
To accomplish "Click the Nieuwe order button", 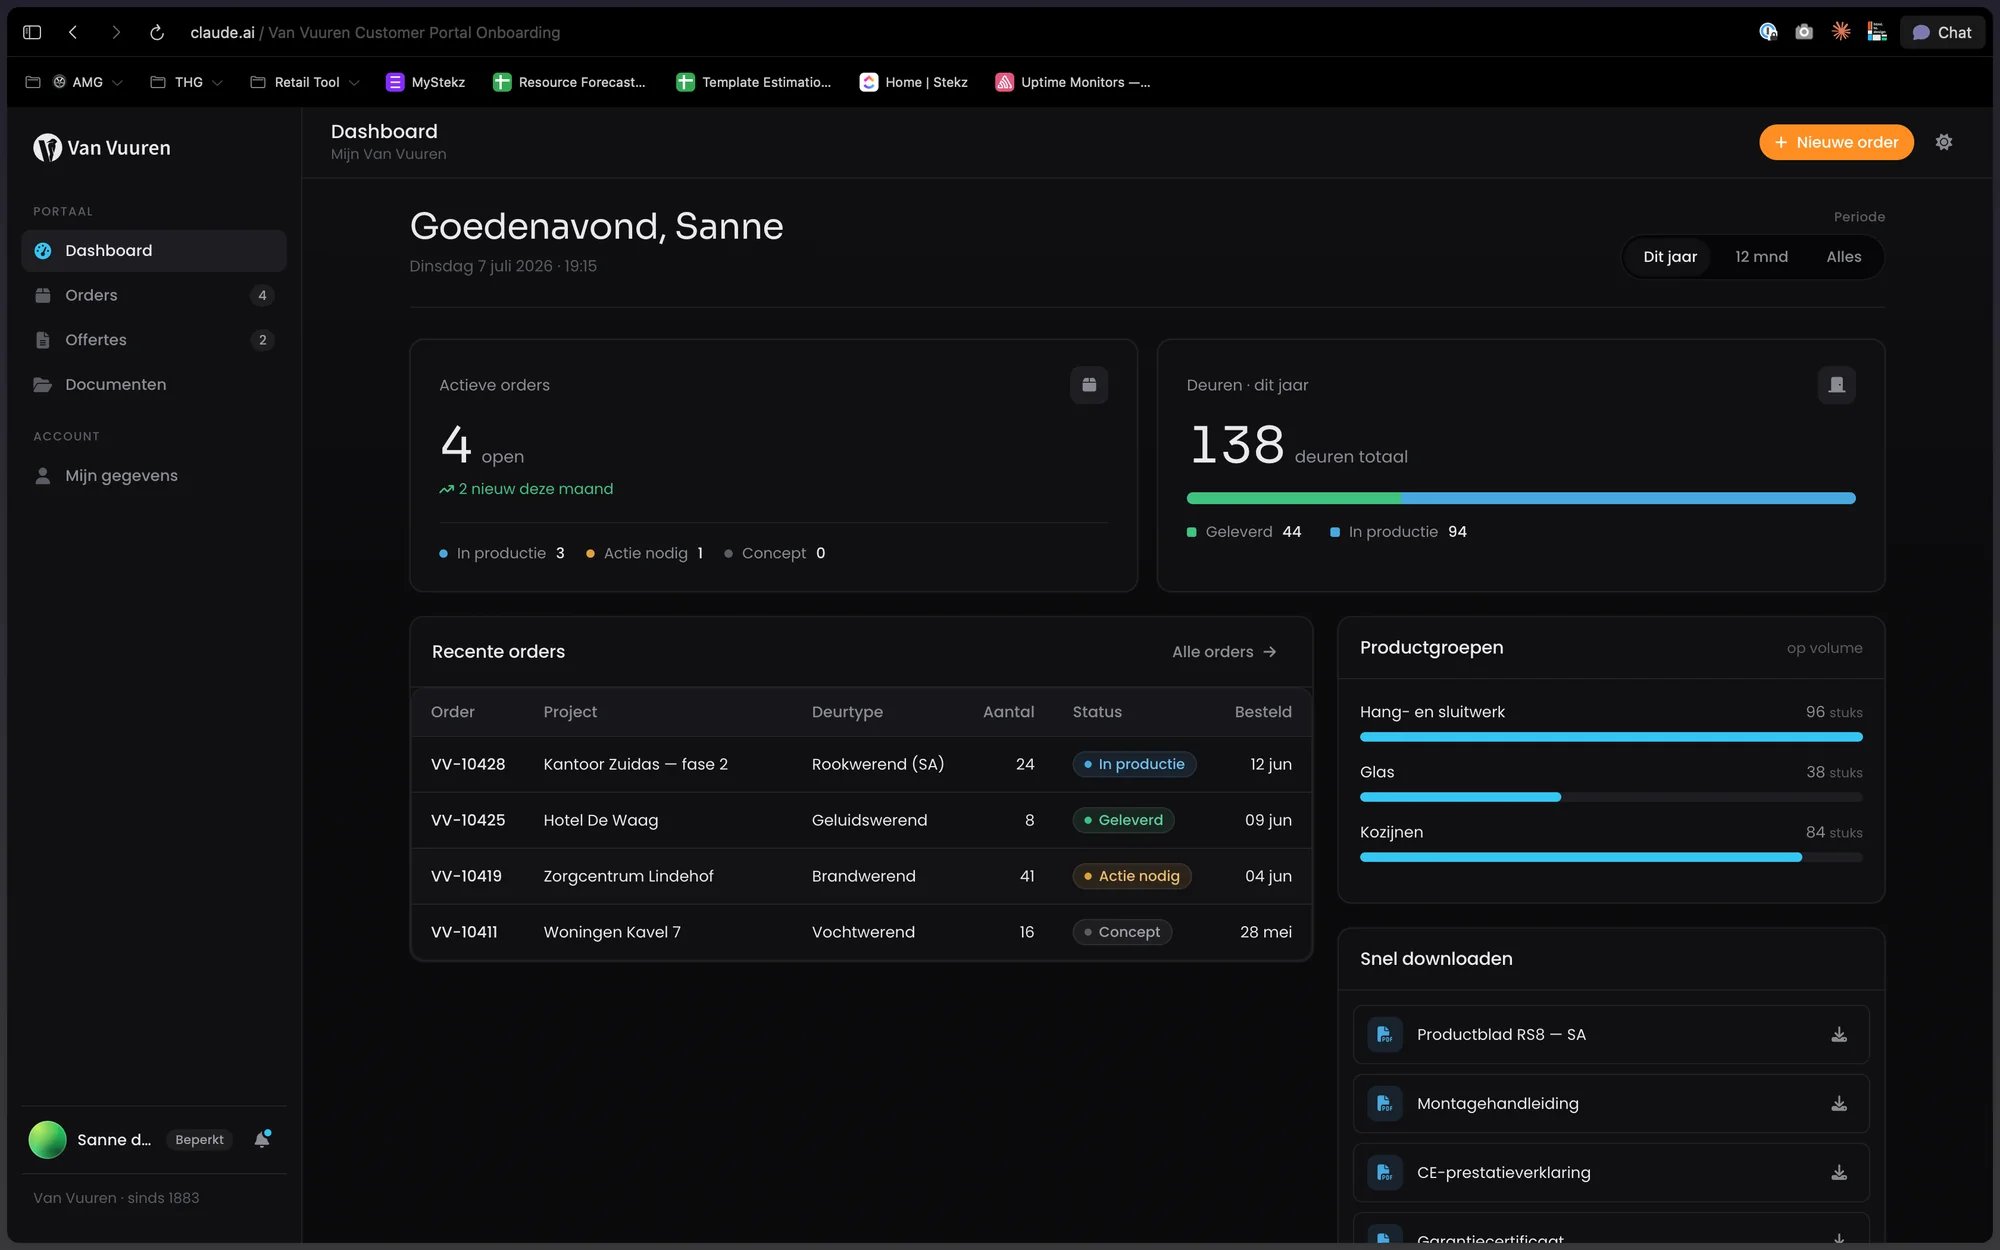I will click(1836, 142).
